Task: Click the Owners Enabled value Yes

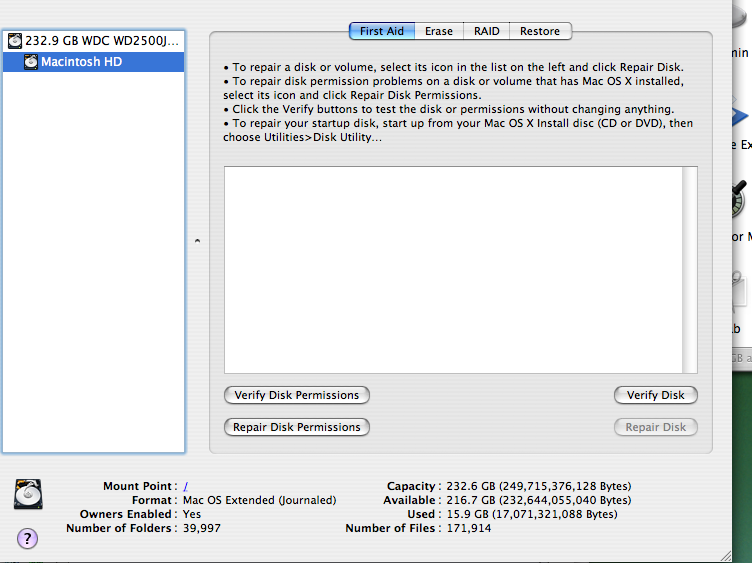Action: tap(192, 514)
